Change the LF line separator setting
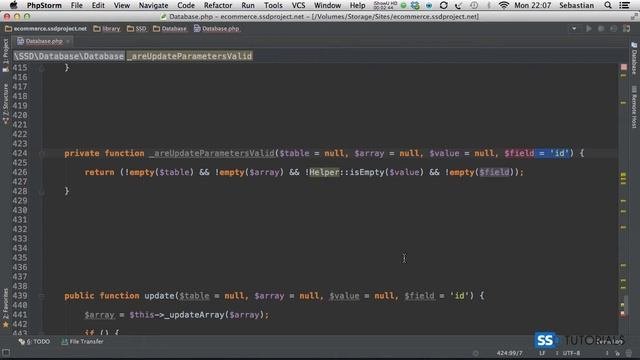Image resolution: width=640 pixels, height=360 pixels. pos(542,353)
